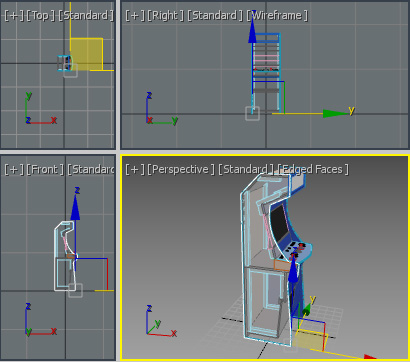This screenshot has height=362, width=410.
Task: Click the green Y-axis gizmo arrow in Right viewport
Action: (x=334, y=113)
